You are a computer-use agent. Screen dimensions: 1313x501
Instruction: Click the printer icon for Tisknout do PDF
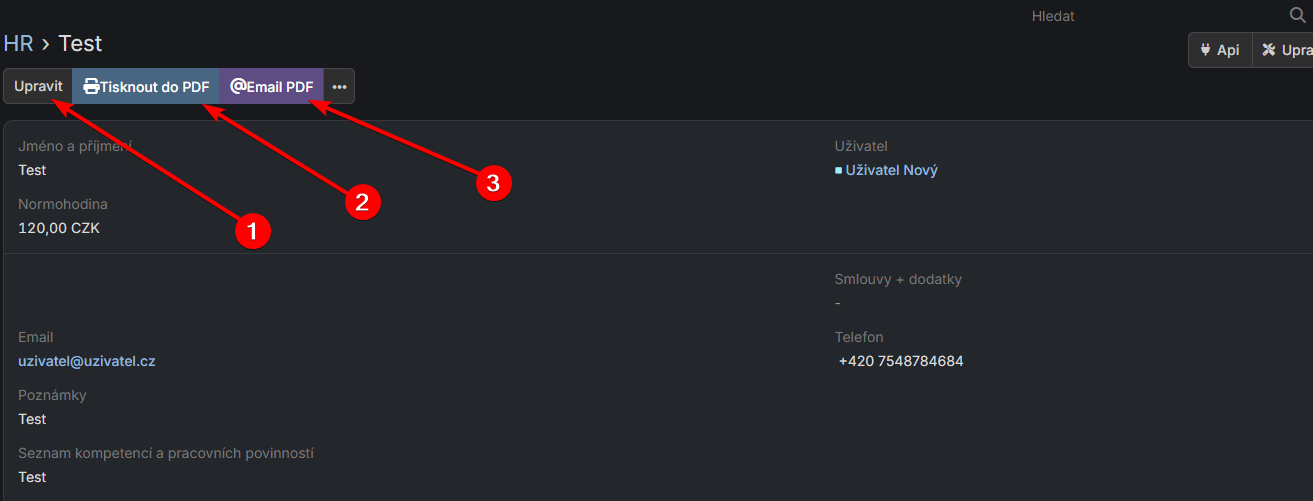point(91,87)
